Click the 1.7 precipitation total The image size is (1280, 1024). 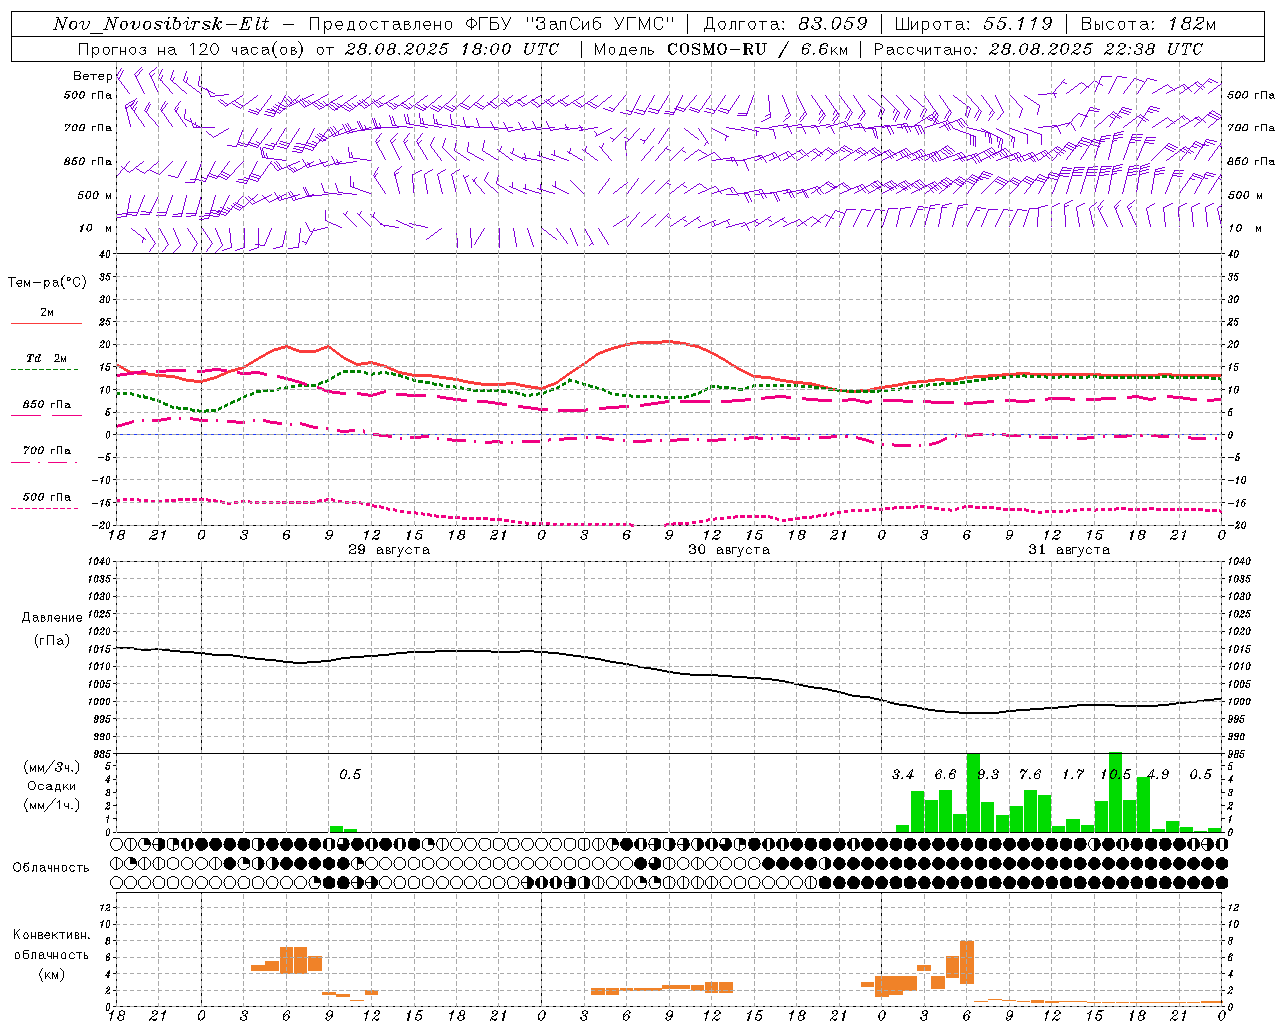click(x=1073, y=774)
